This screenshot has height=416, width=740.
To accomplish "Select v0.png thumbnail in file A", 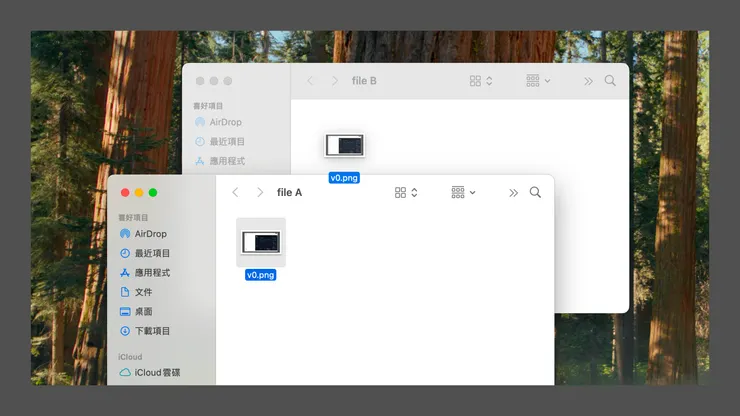I will [x=261, y=242].
